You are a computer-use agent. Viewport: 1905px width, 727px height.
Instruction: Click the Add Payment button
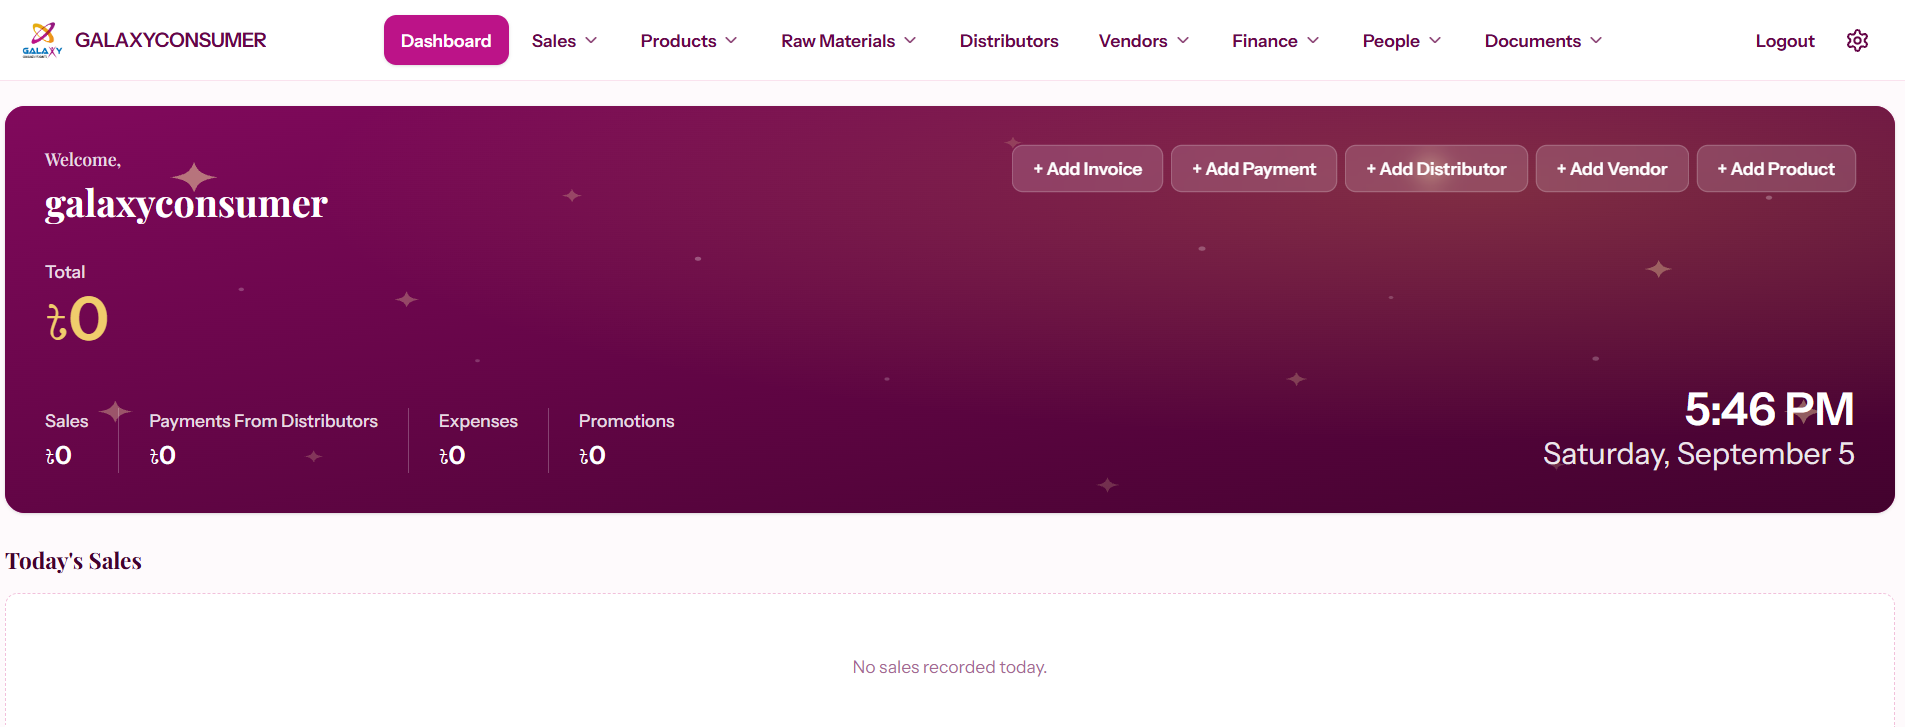click(x=1254, y=169)
